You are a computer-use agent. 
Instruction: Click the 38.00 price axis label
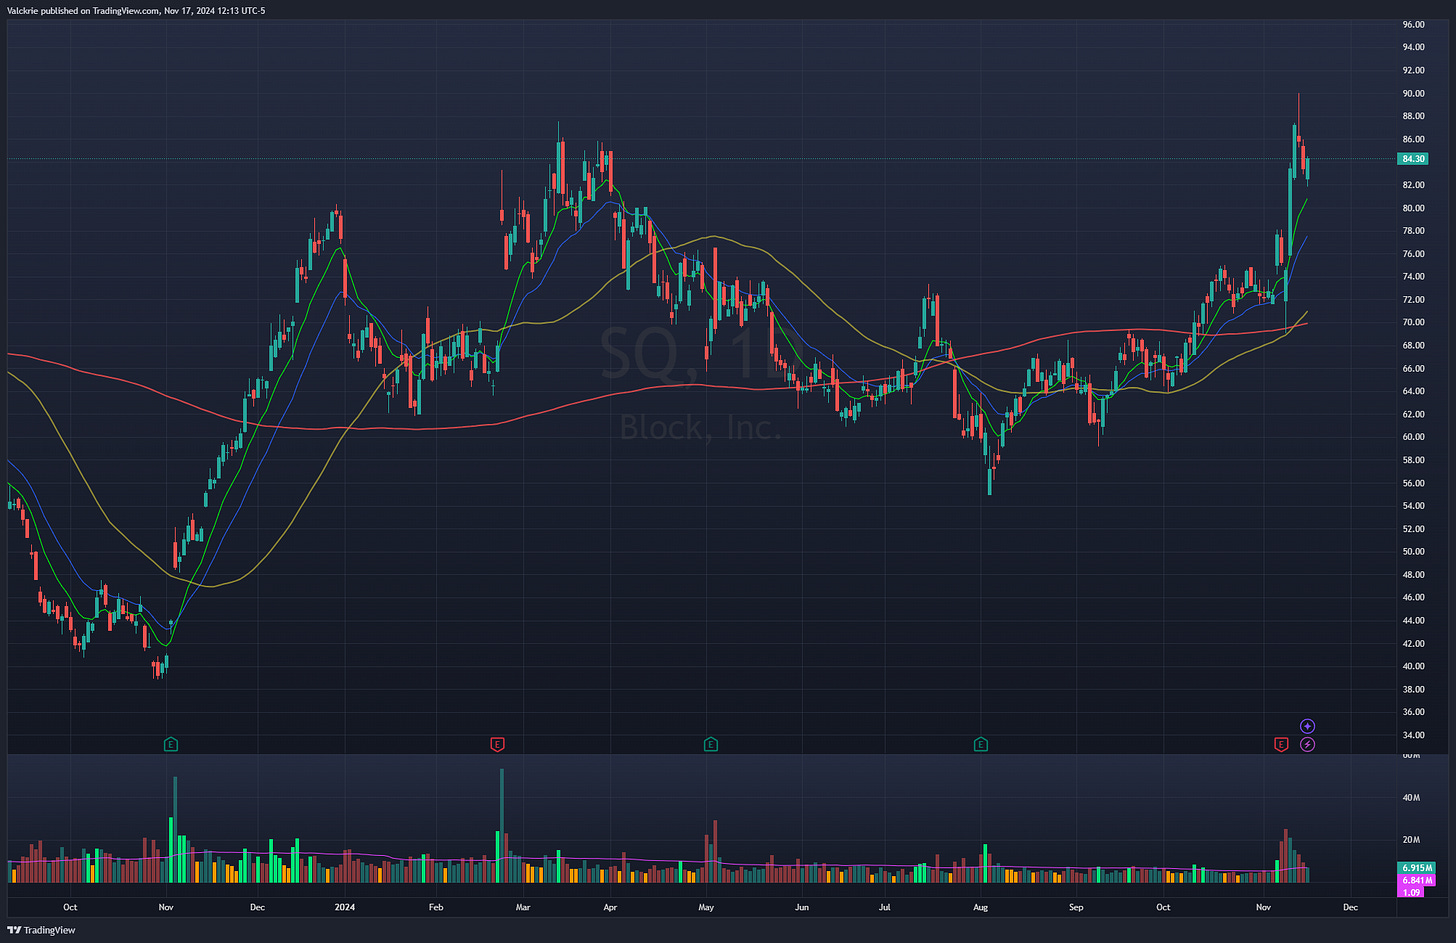(1413, 689)
